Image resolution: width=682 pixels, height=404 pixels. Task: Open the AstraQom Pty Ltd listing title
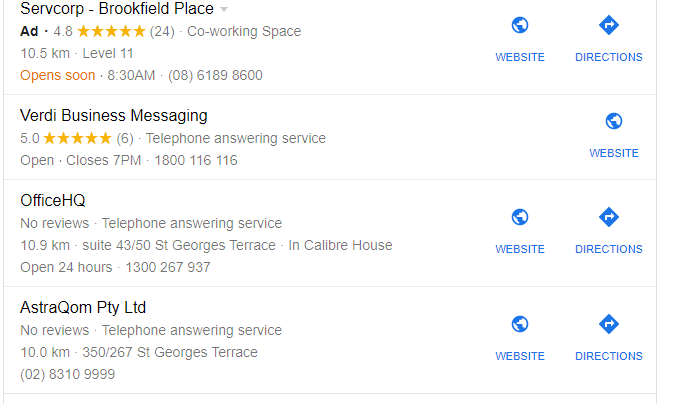(x=83, y=307)
